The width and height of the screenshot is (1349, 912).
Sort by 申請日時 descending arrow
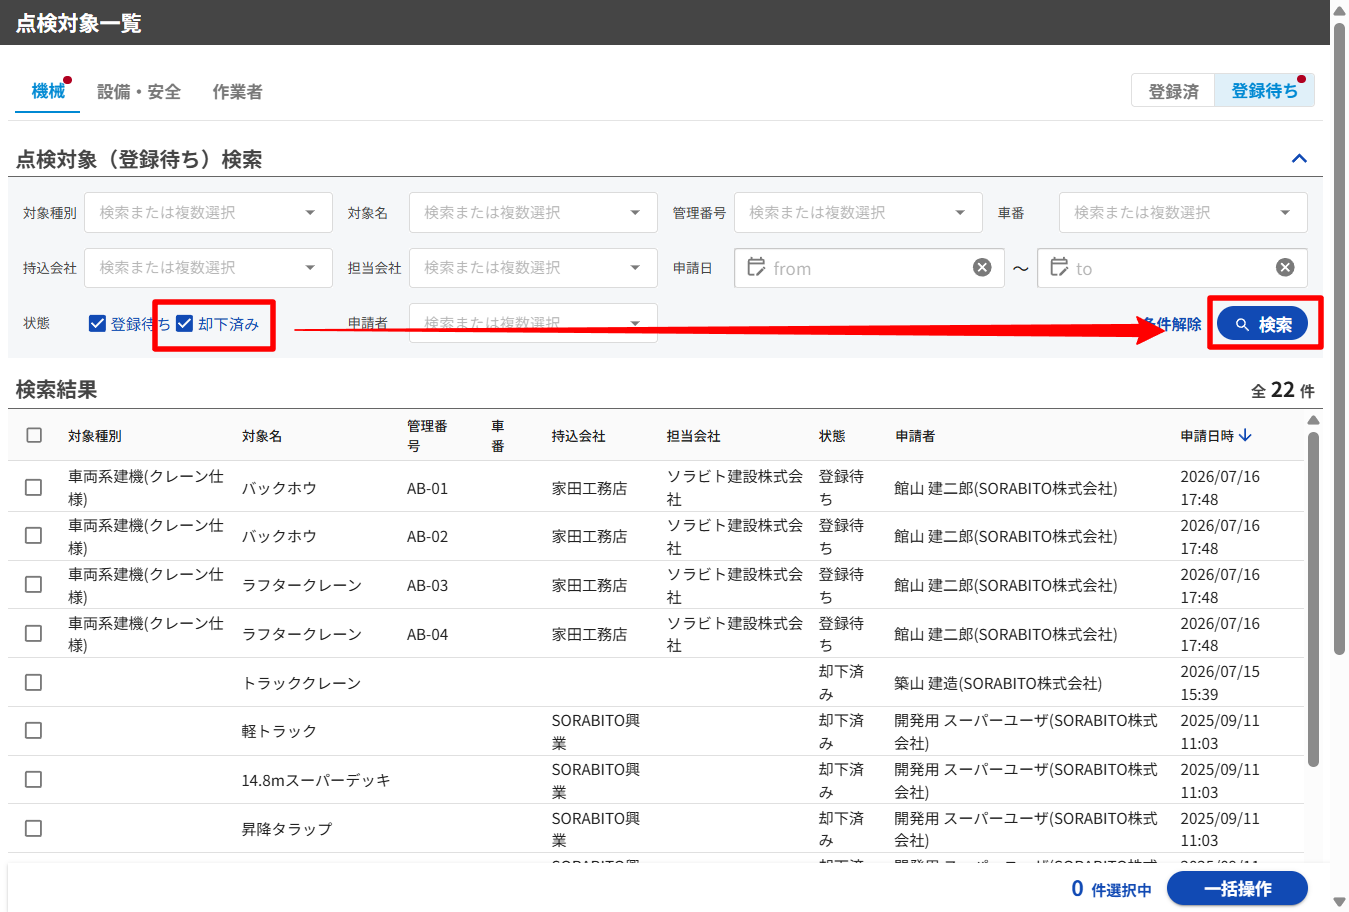1245,435
